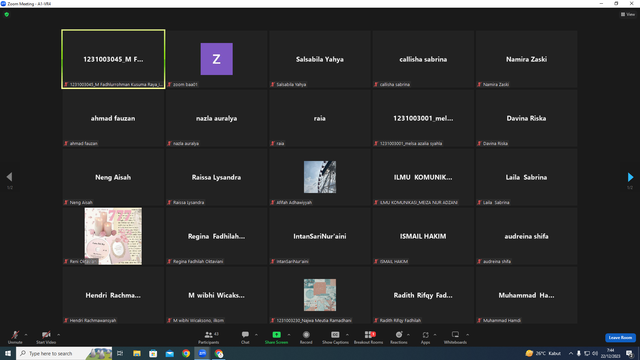Expand reactions options arrow
Viewport: 640px width, 360px height.
(408, 335)
